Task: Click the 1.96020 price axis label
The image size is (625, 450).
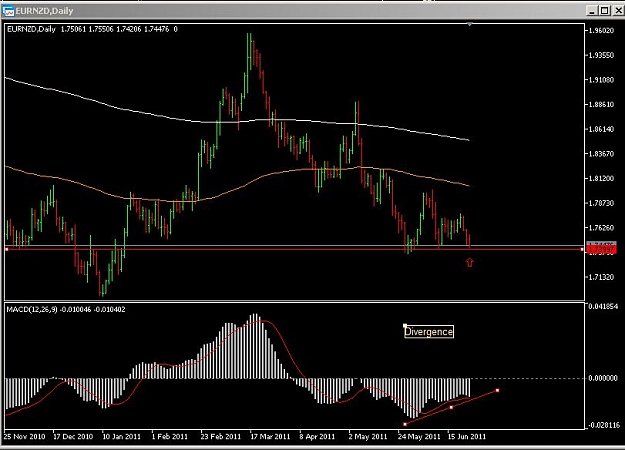Action: 601,31
